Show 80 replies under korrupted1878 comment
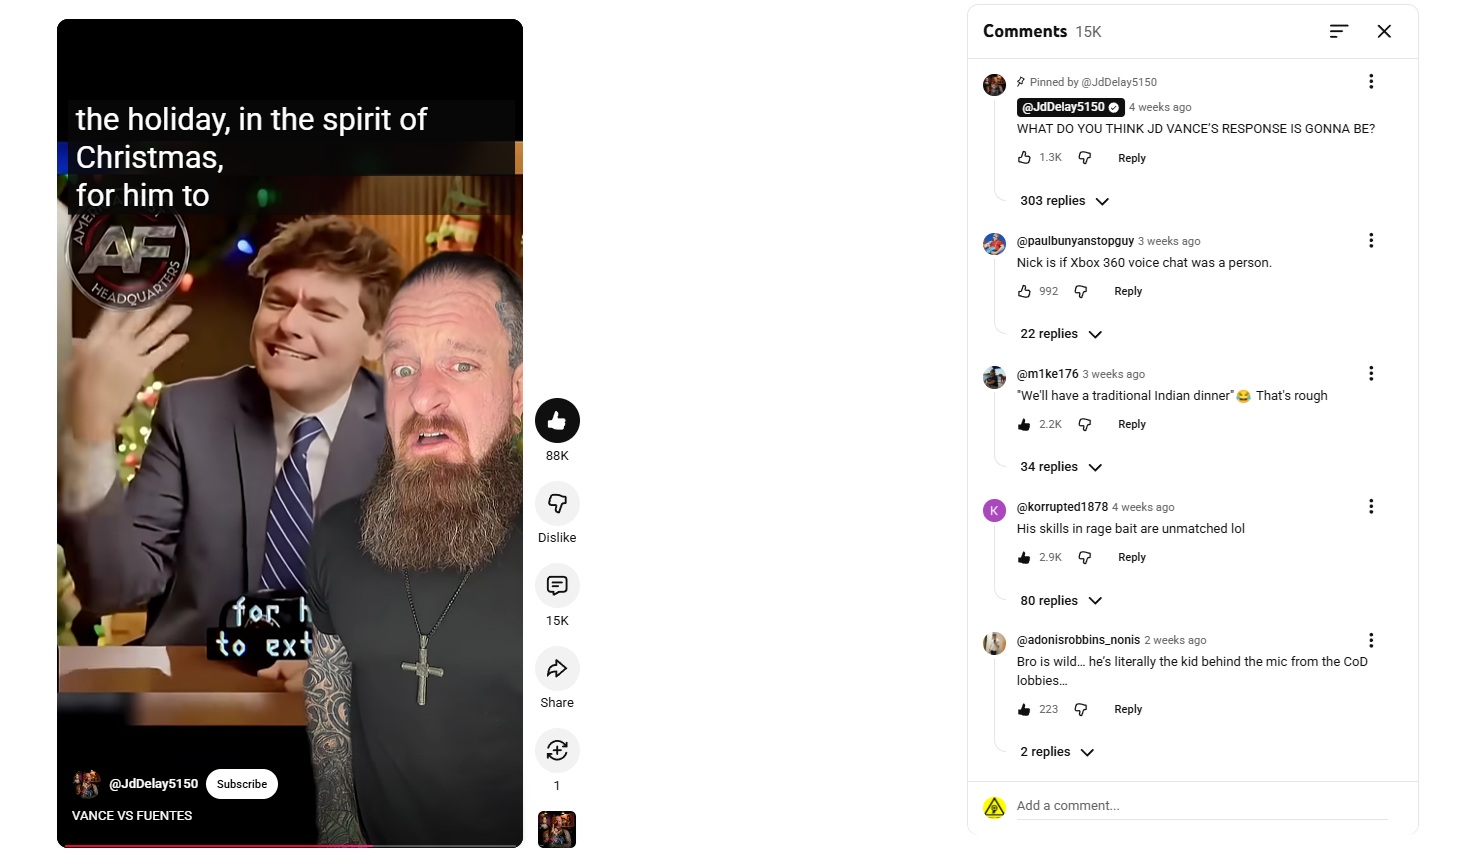This screenshot has width=1474, height=849. coord(1061,601)
